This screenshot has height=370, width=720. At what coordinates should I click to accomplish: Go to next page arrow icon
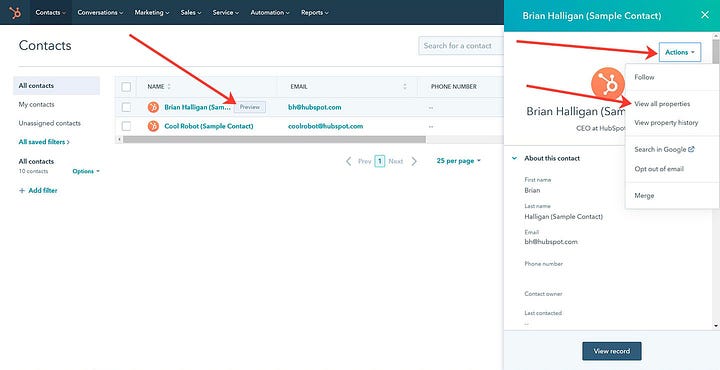414,161
